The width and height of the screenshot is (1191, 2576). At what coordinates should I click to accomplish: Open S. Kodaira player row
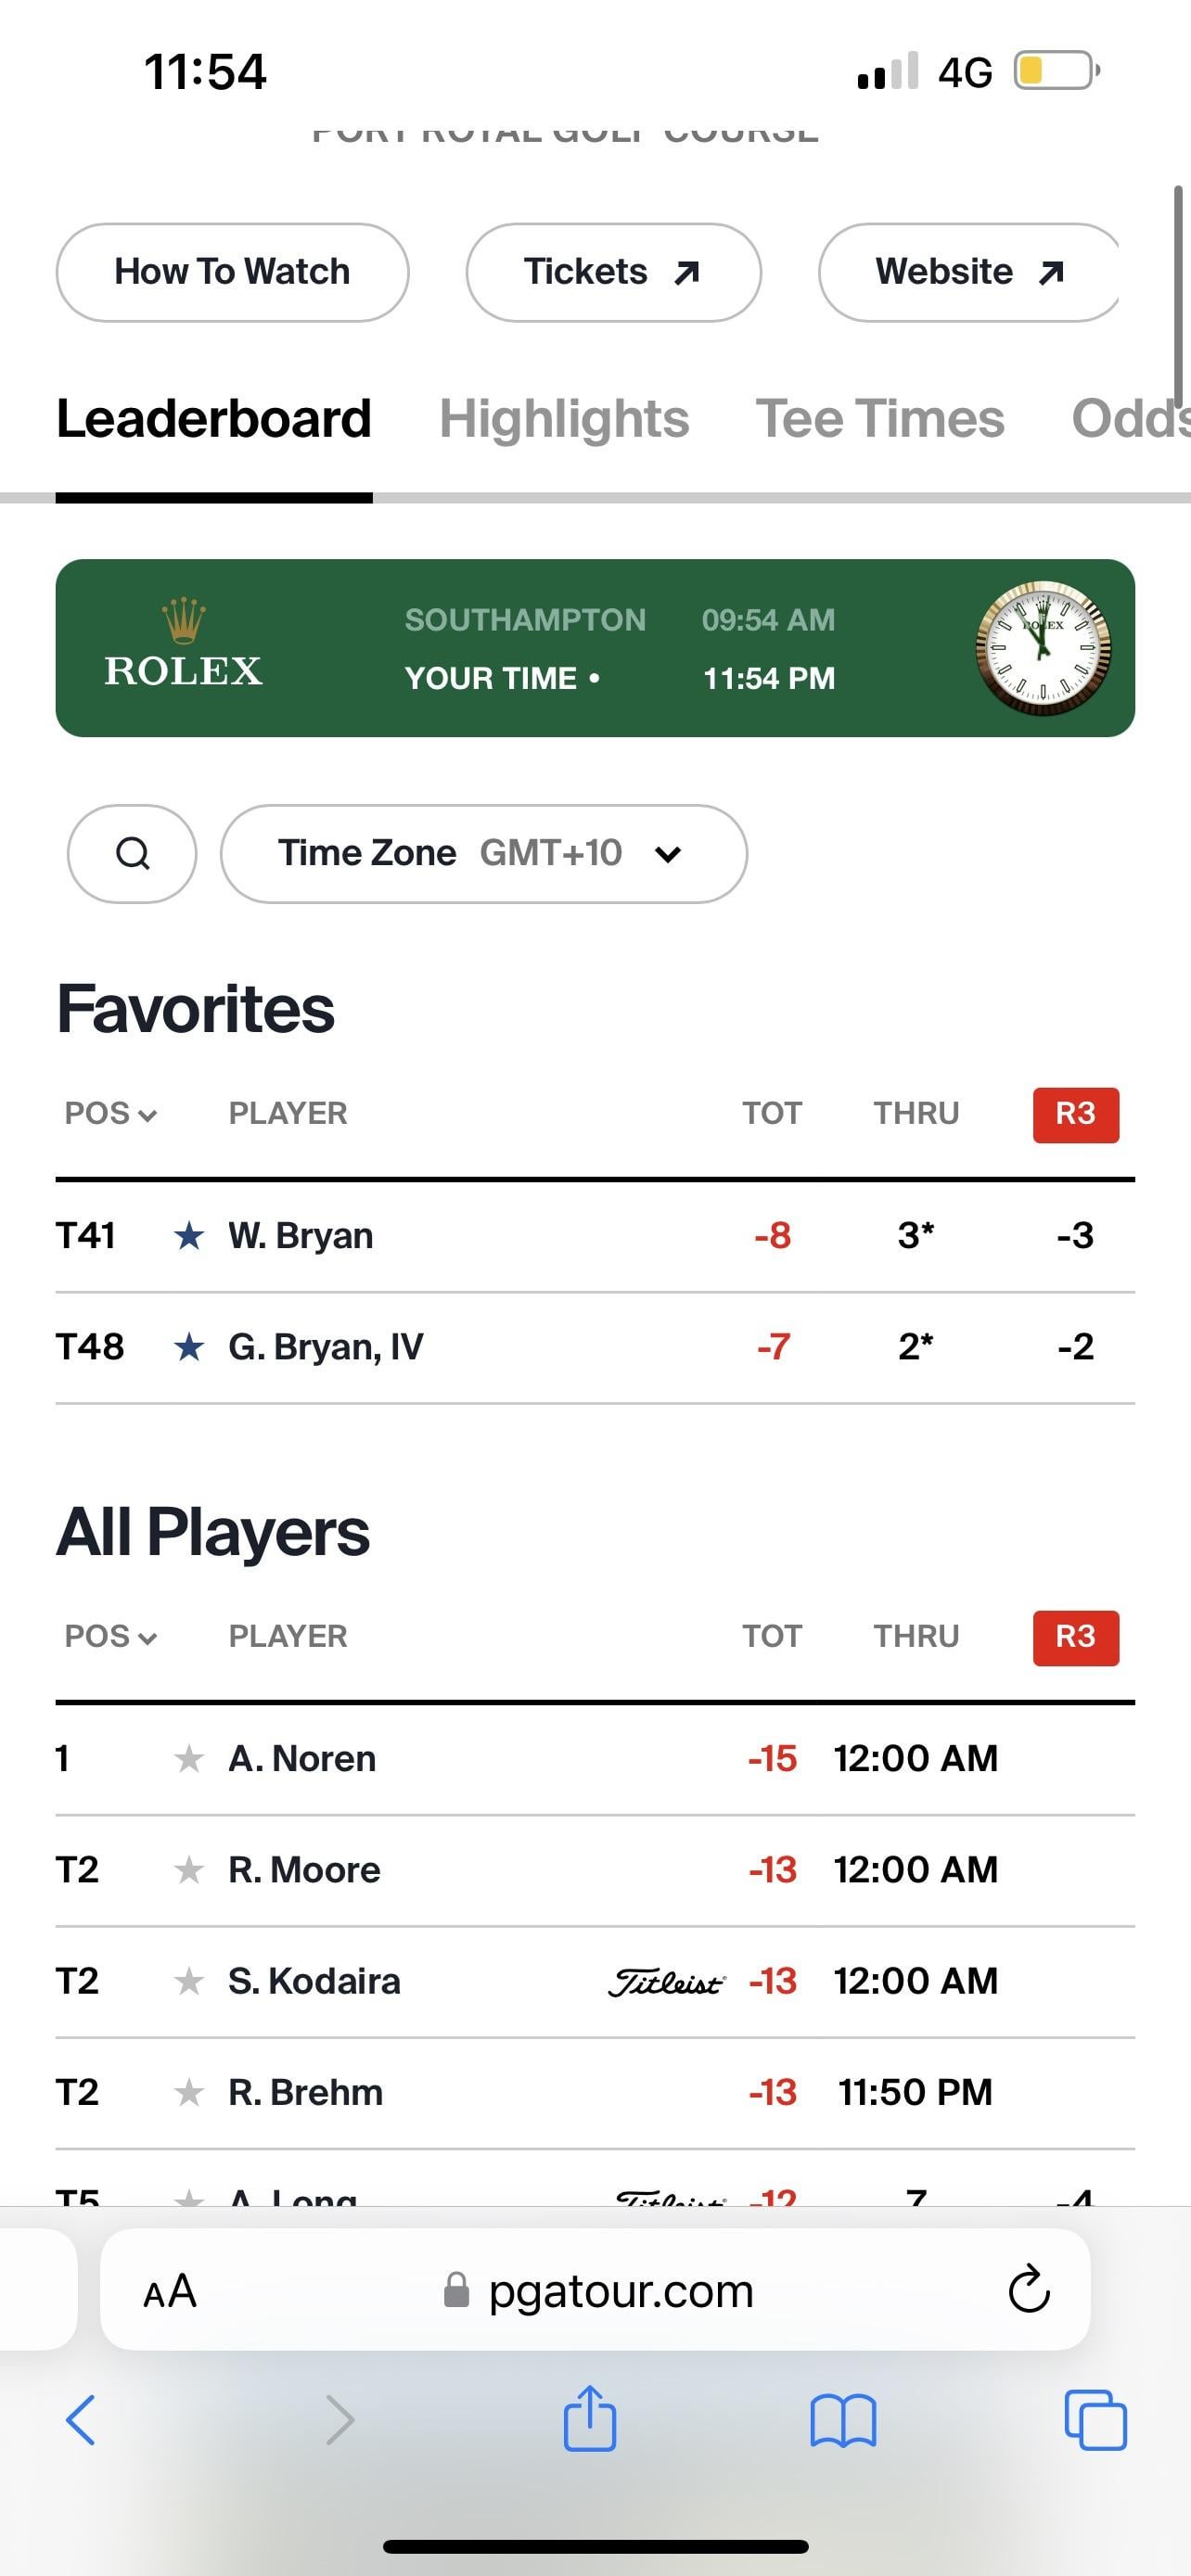595,1981
